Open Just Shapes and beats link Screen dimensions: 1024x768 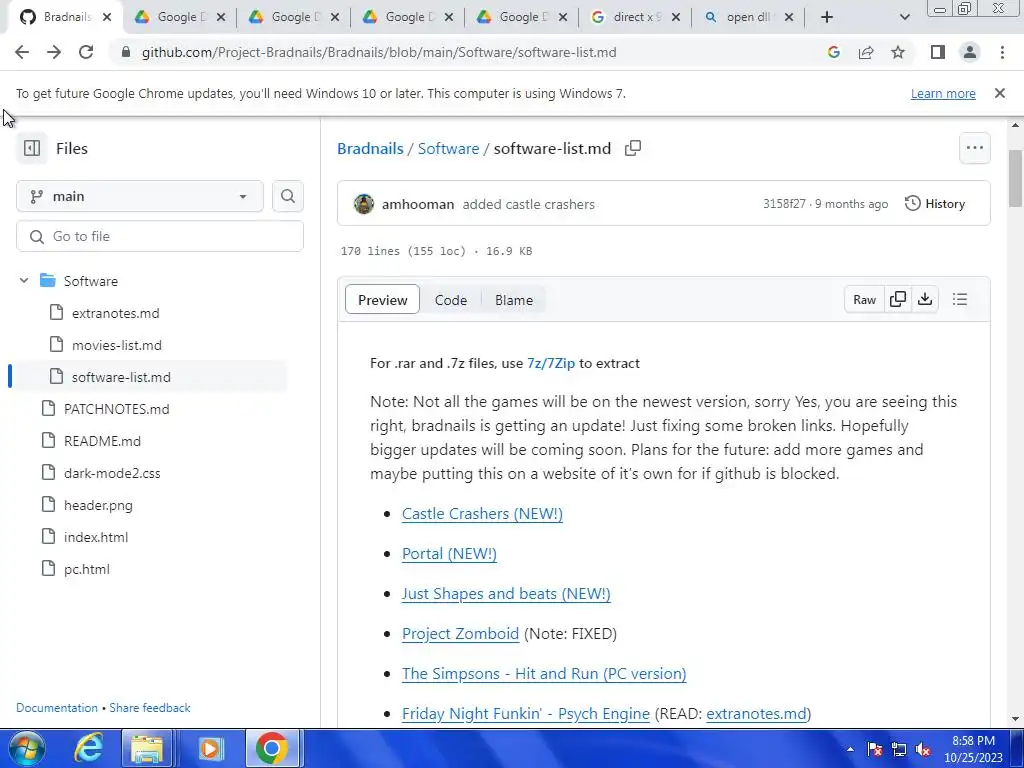pyautogui.click(x=506, y=593)
